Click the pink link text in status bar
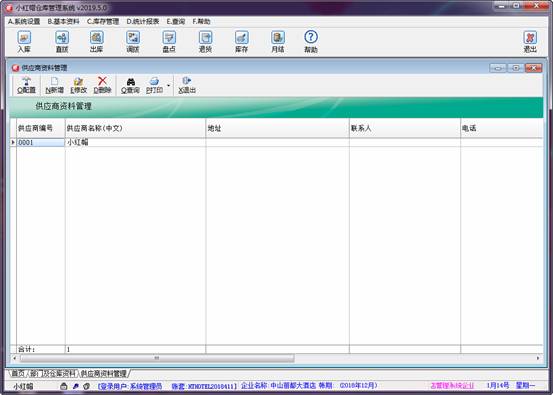The image size is (553, 395). tap(452, 386)
